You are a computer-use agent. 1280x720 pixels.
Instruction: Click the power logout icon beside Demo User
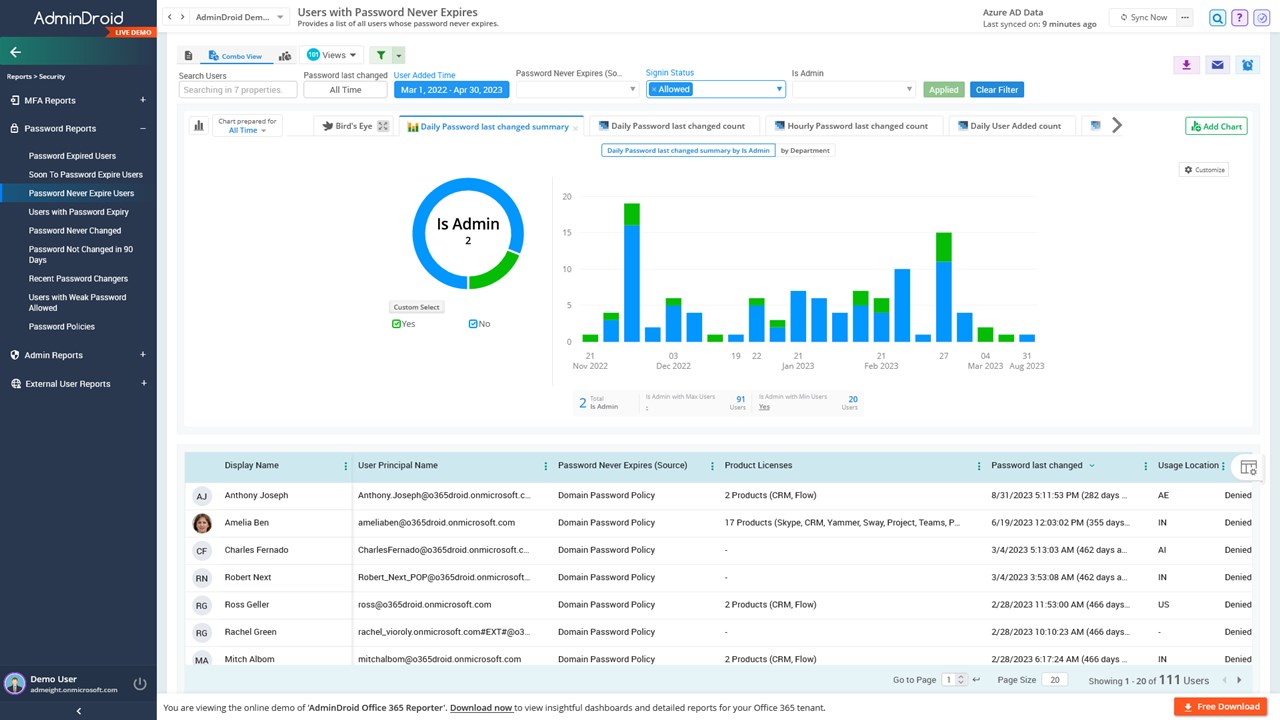click(x=140, y=684)
